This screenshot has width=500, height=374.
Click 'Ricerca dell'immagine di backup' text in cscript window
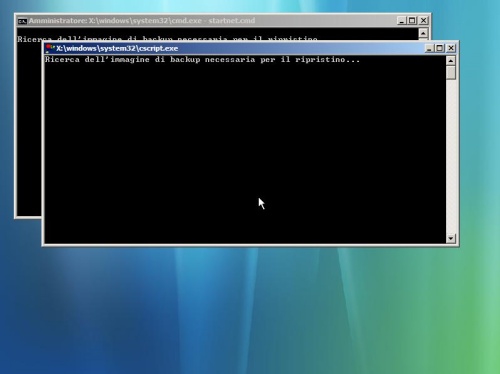[x=123, y=60]
